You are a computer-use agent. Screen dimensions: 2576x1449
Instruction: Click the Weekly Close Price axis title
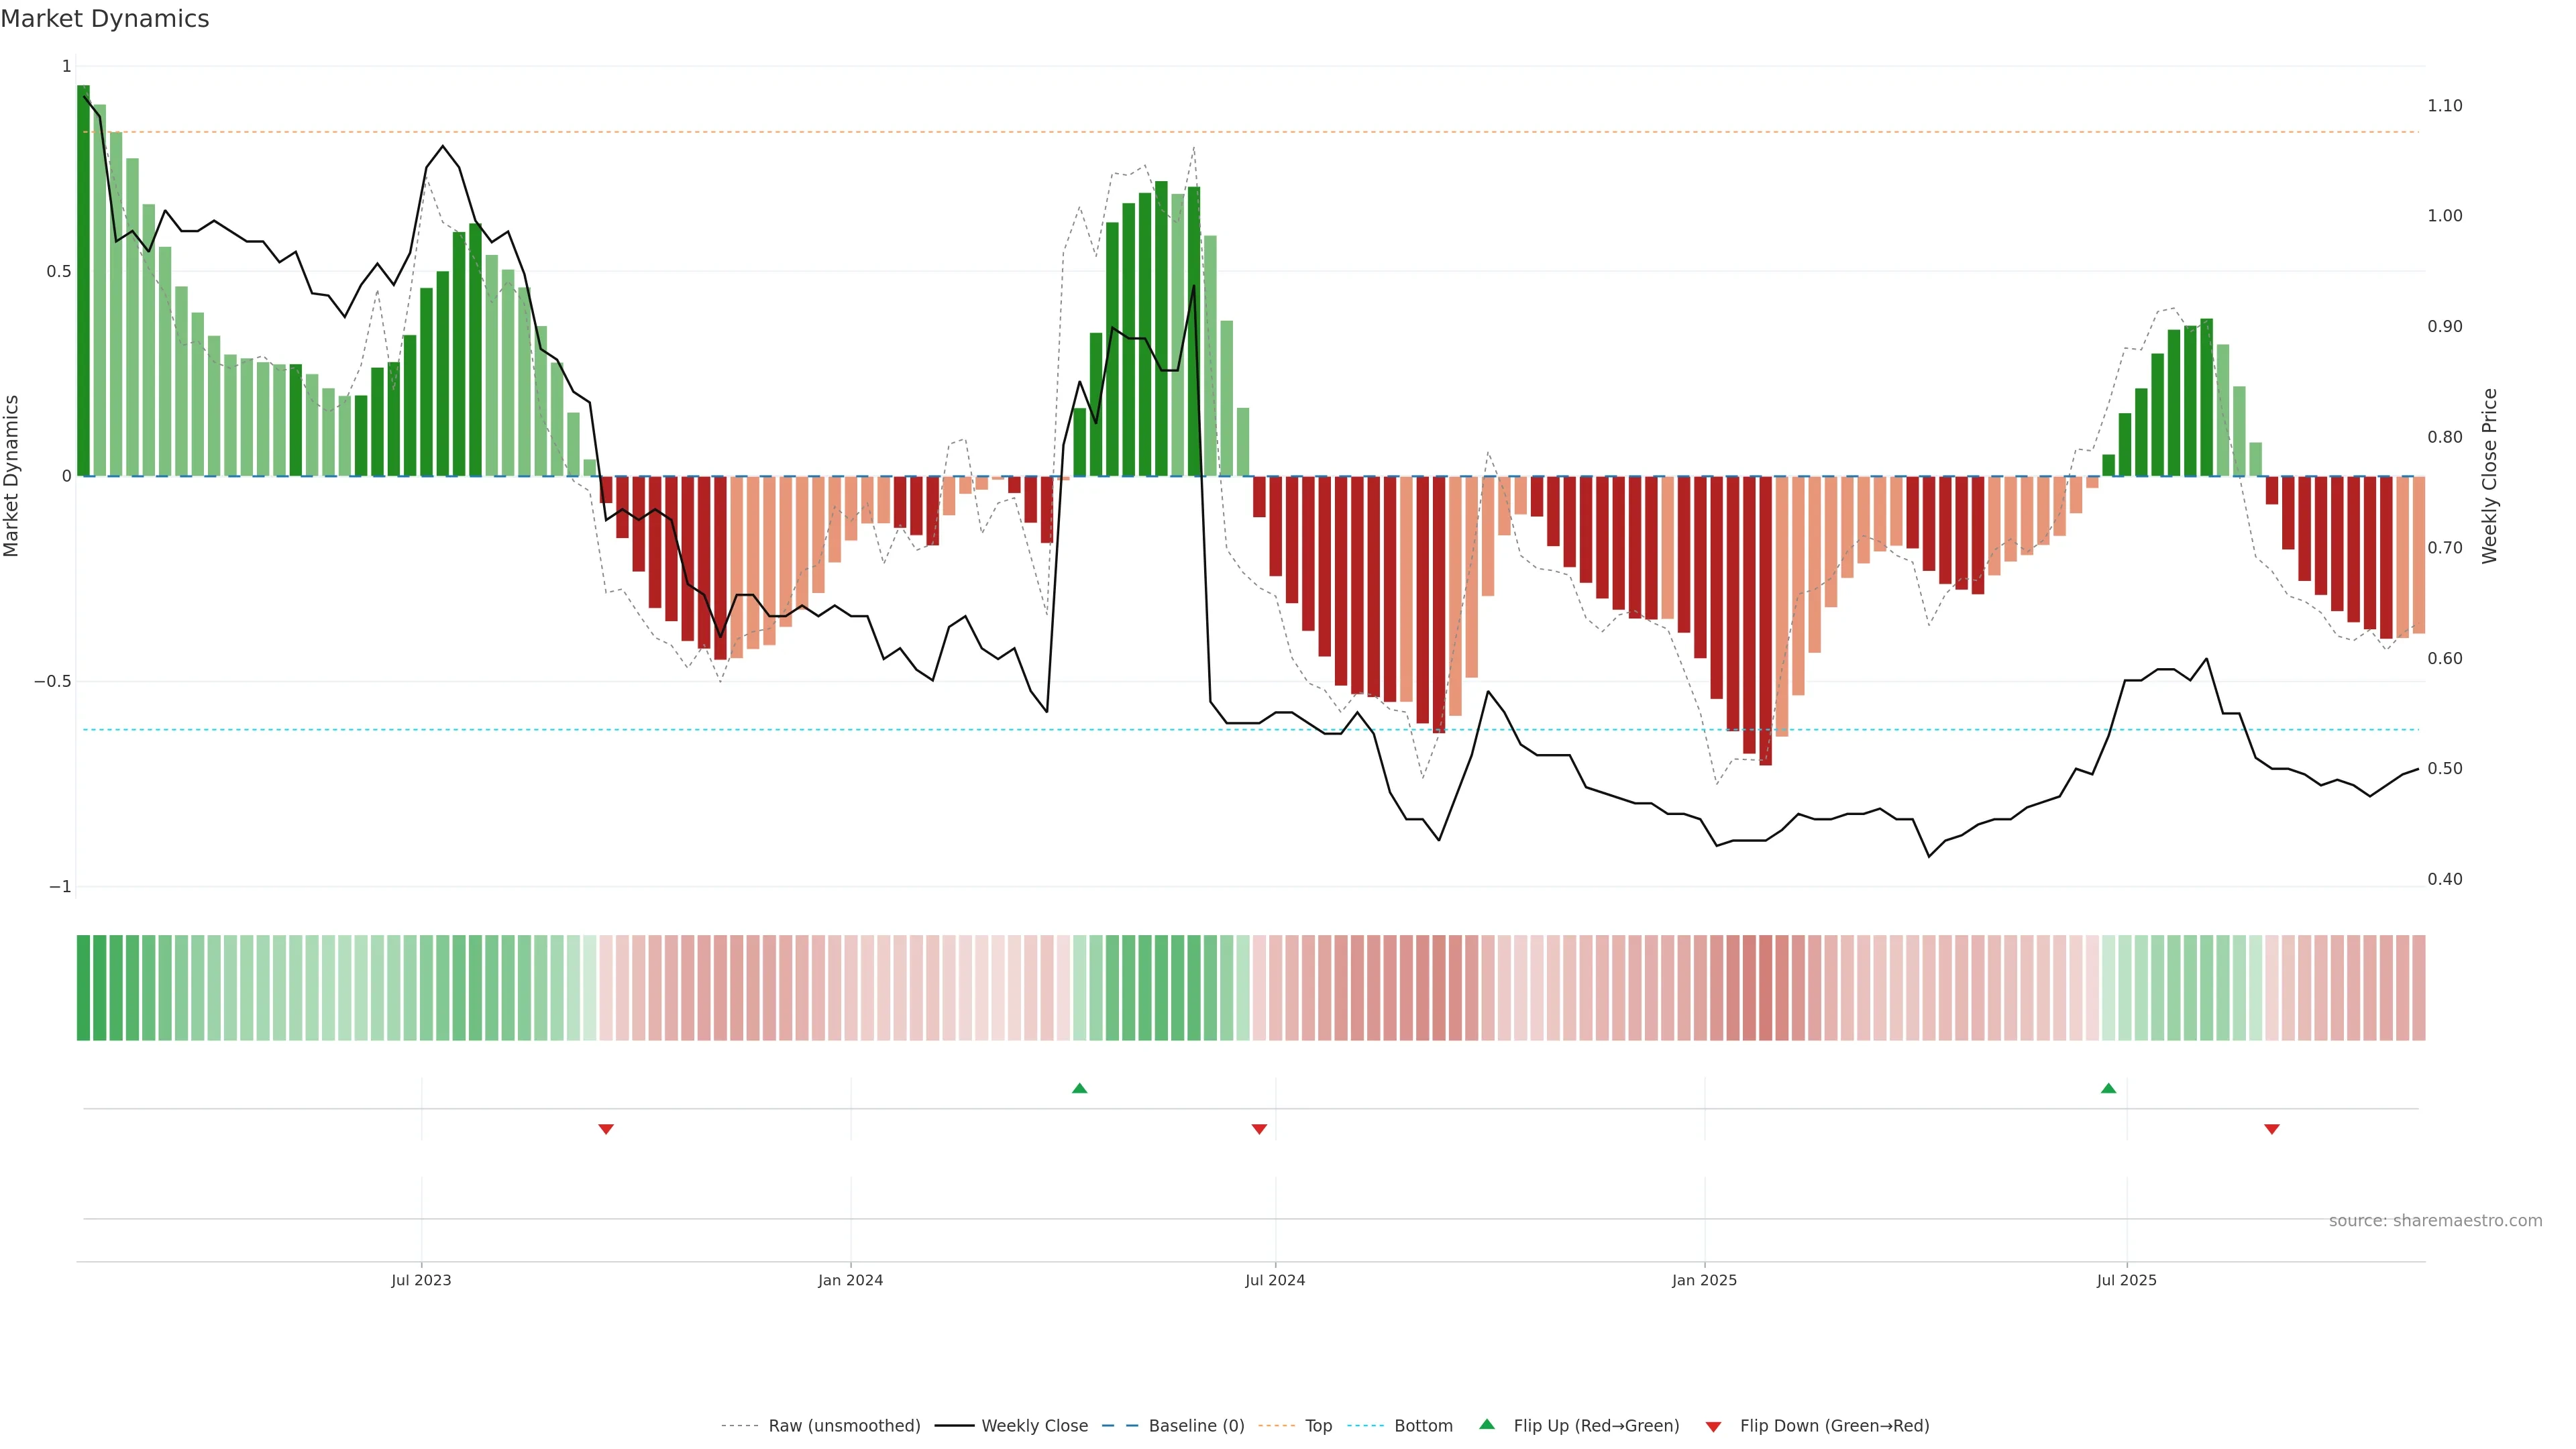(x=2489, y=476)
